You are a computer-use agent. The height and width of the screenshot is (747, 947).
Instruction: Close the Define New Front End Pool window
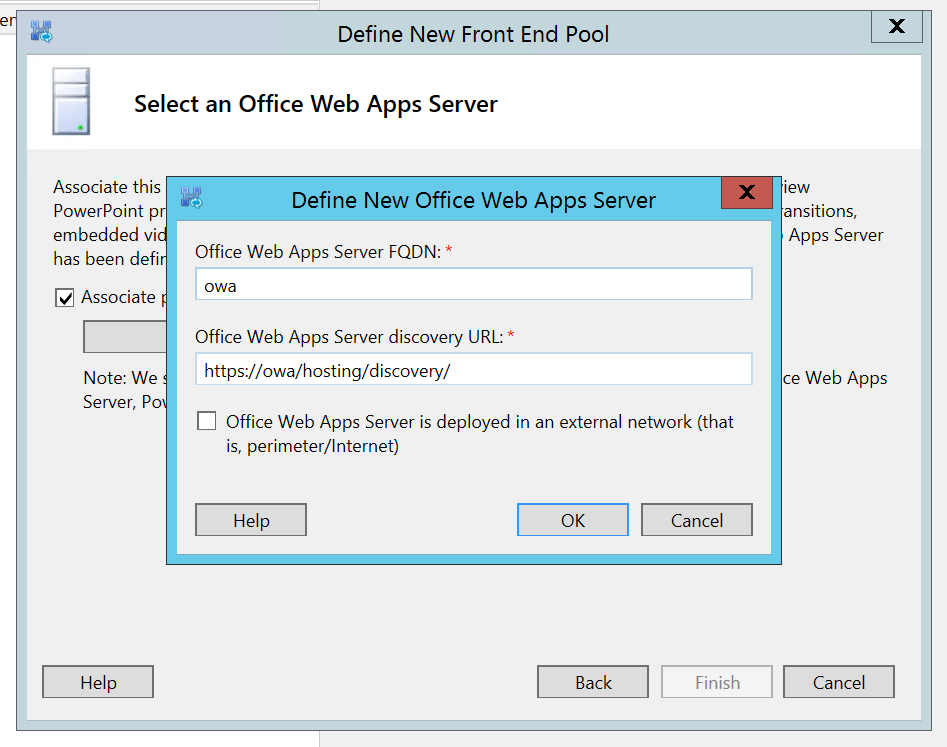897,27
